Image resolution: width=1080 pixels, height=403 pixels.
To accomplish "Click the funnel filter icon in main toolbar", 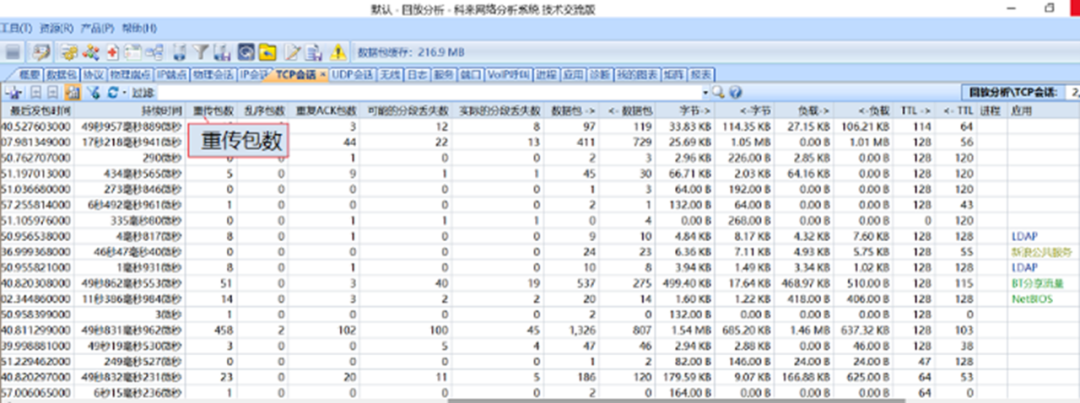I will point(200,52).
